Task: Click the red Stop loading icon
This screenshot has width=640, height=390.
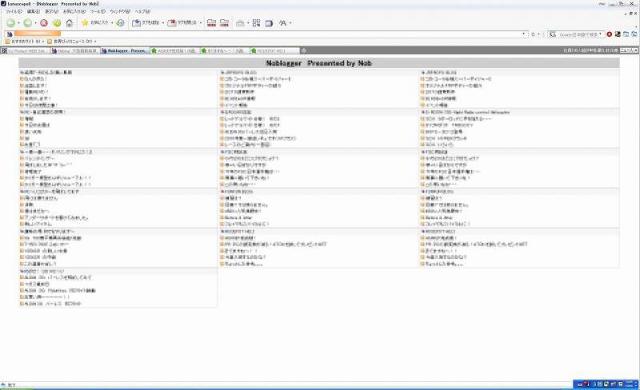Action: tap(44, 23)
